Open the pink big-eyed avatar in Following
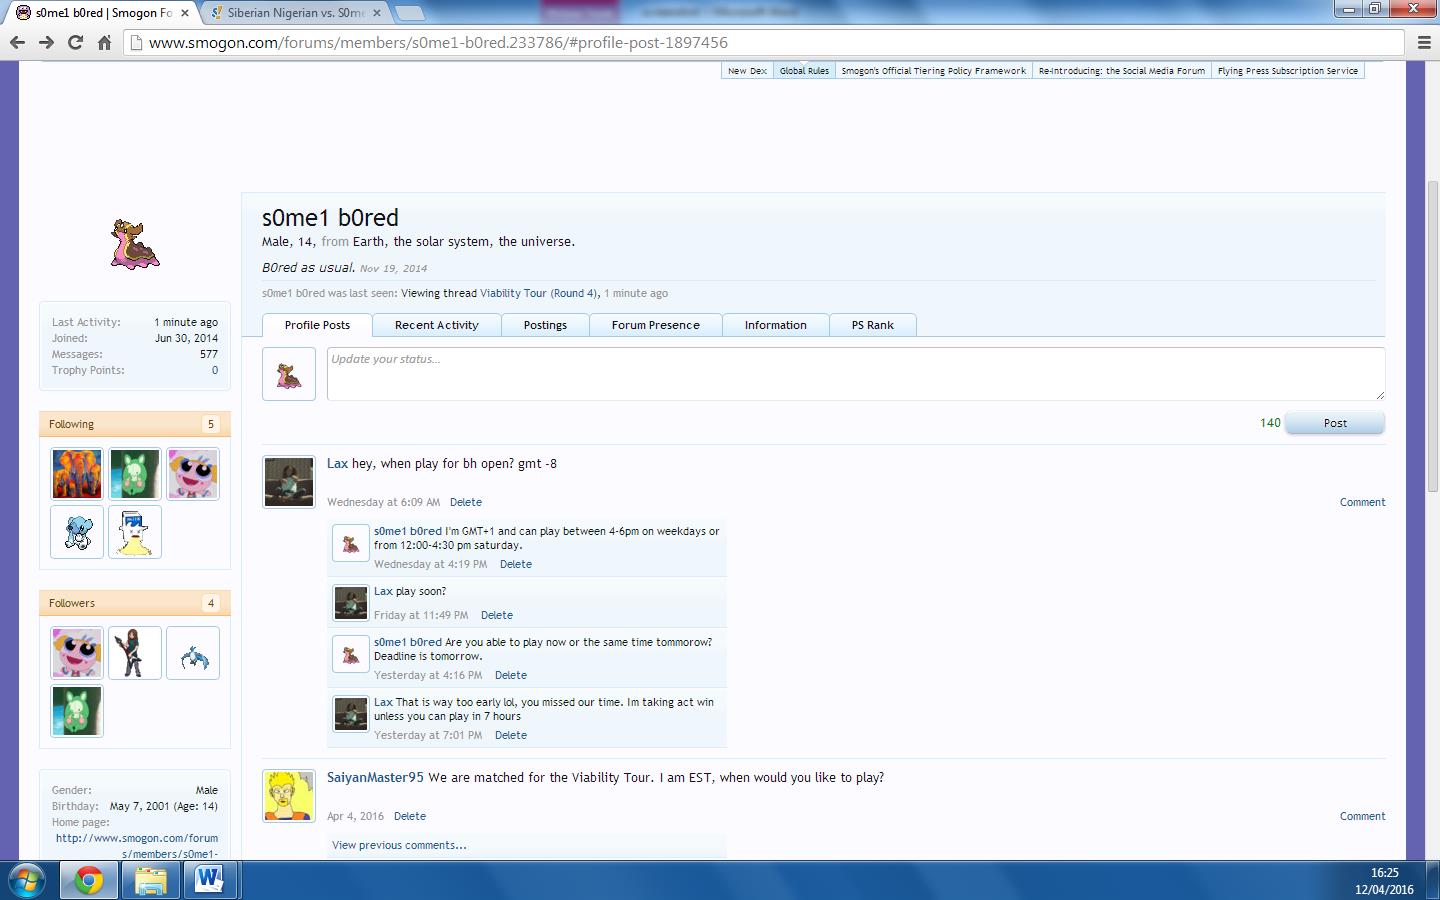This screenshot has width=1440, height=900. (193, 474)
